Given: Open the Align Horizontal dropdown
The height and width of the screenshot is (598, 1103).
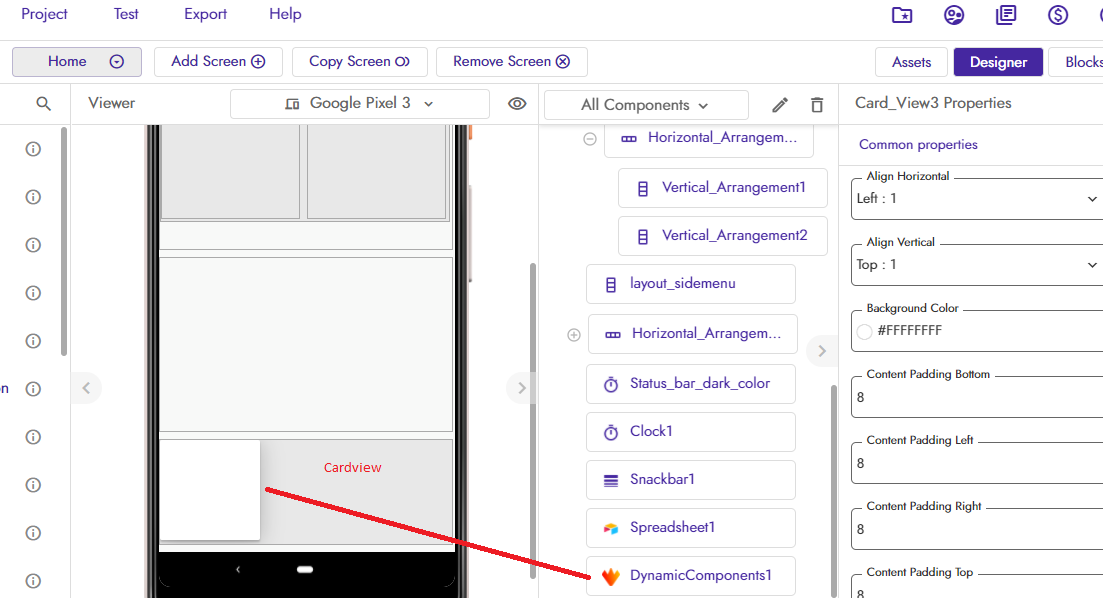Looking at the screenshot, I should tap(976, 199).
